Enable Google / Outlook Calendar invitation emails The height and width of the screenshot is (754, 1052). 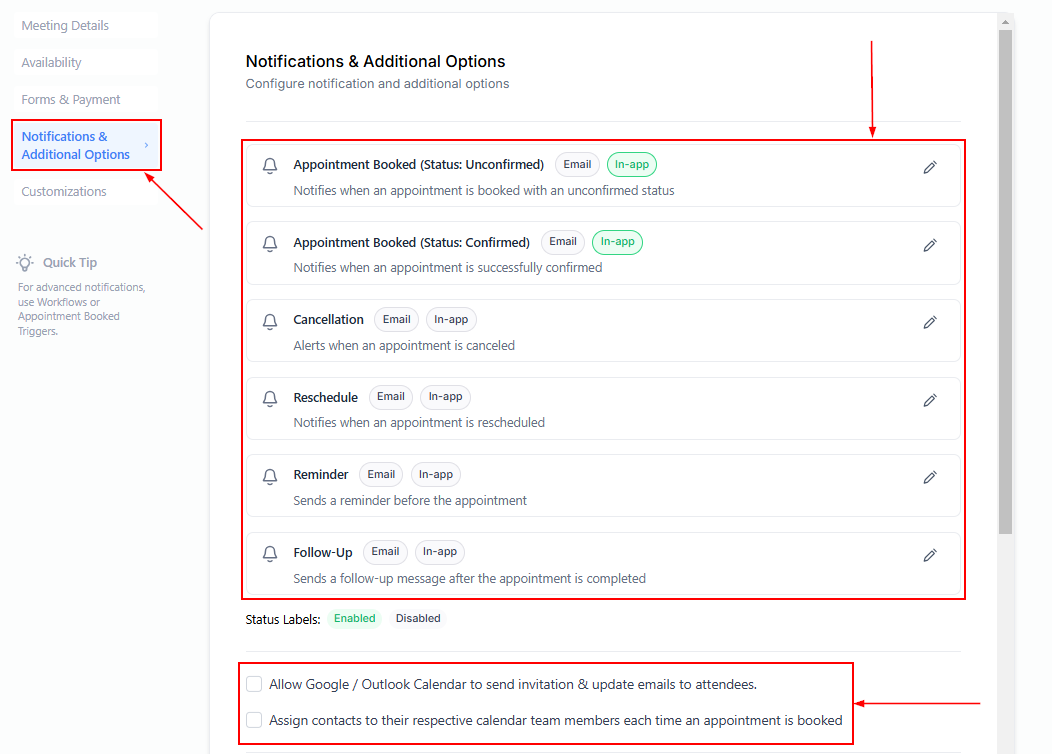[x=255, y=684]
